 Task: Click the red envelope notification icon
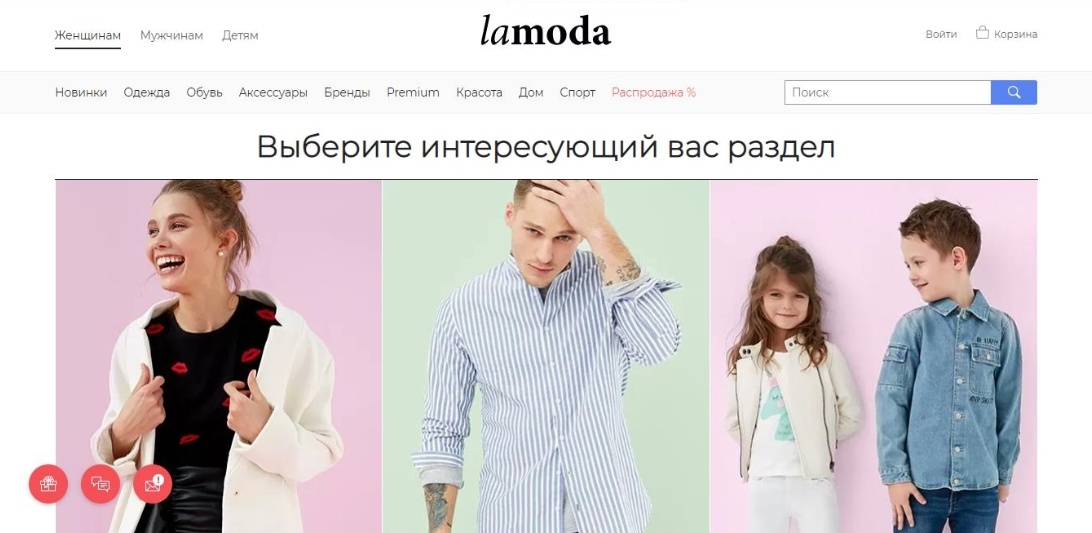coord(153,484)
